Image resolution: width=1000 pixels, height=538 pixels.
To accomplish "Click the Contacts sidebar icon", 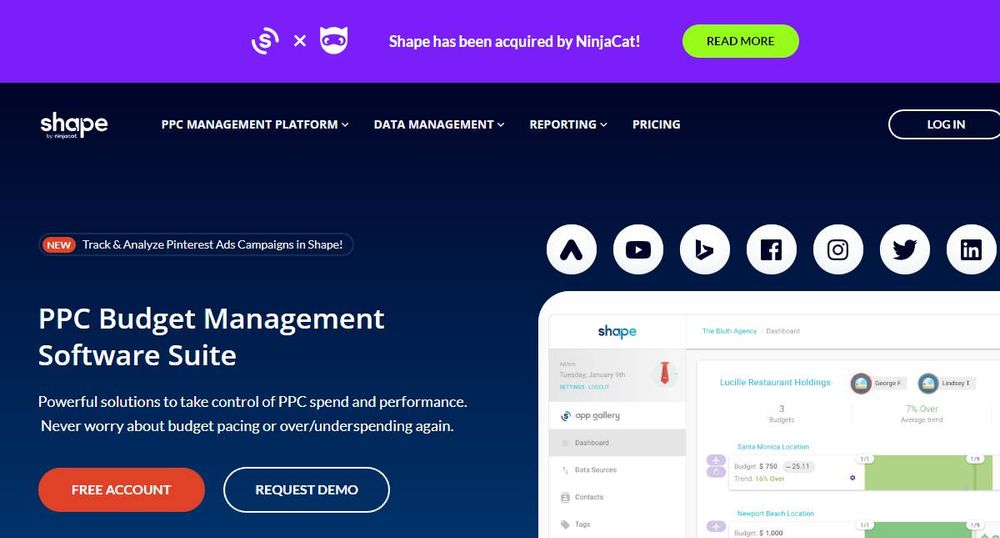I will pos(565,497).
